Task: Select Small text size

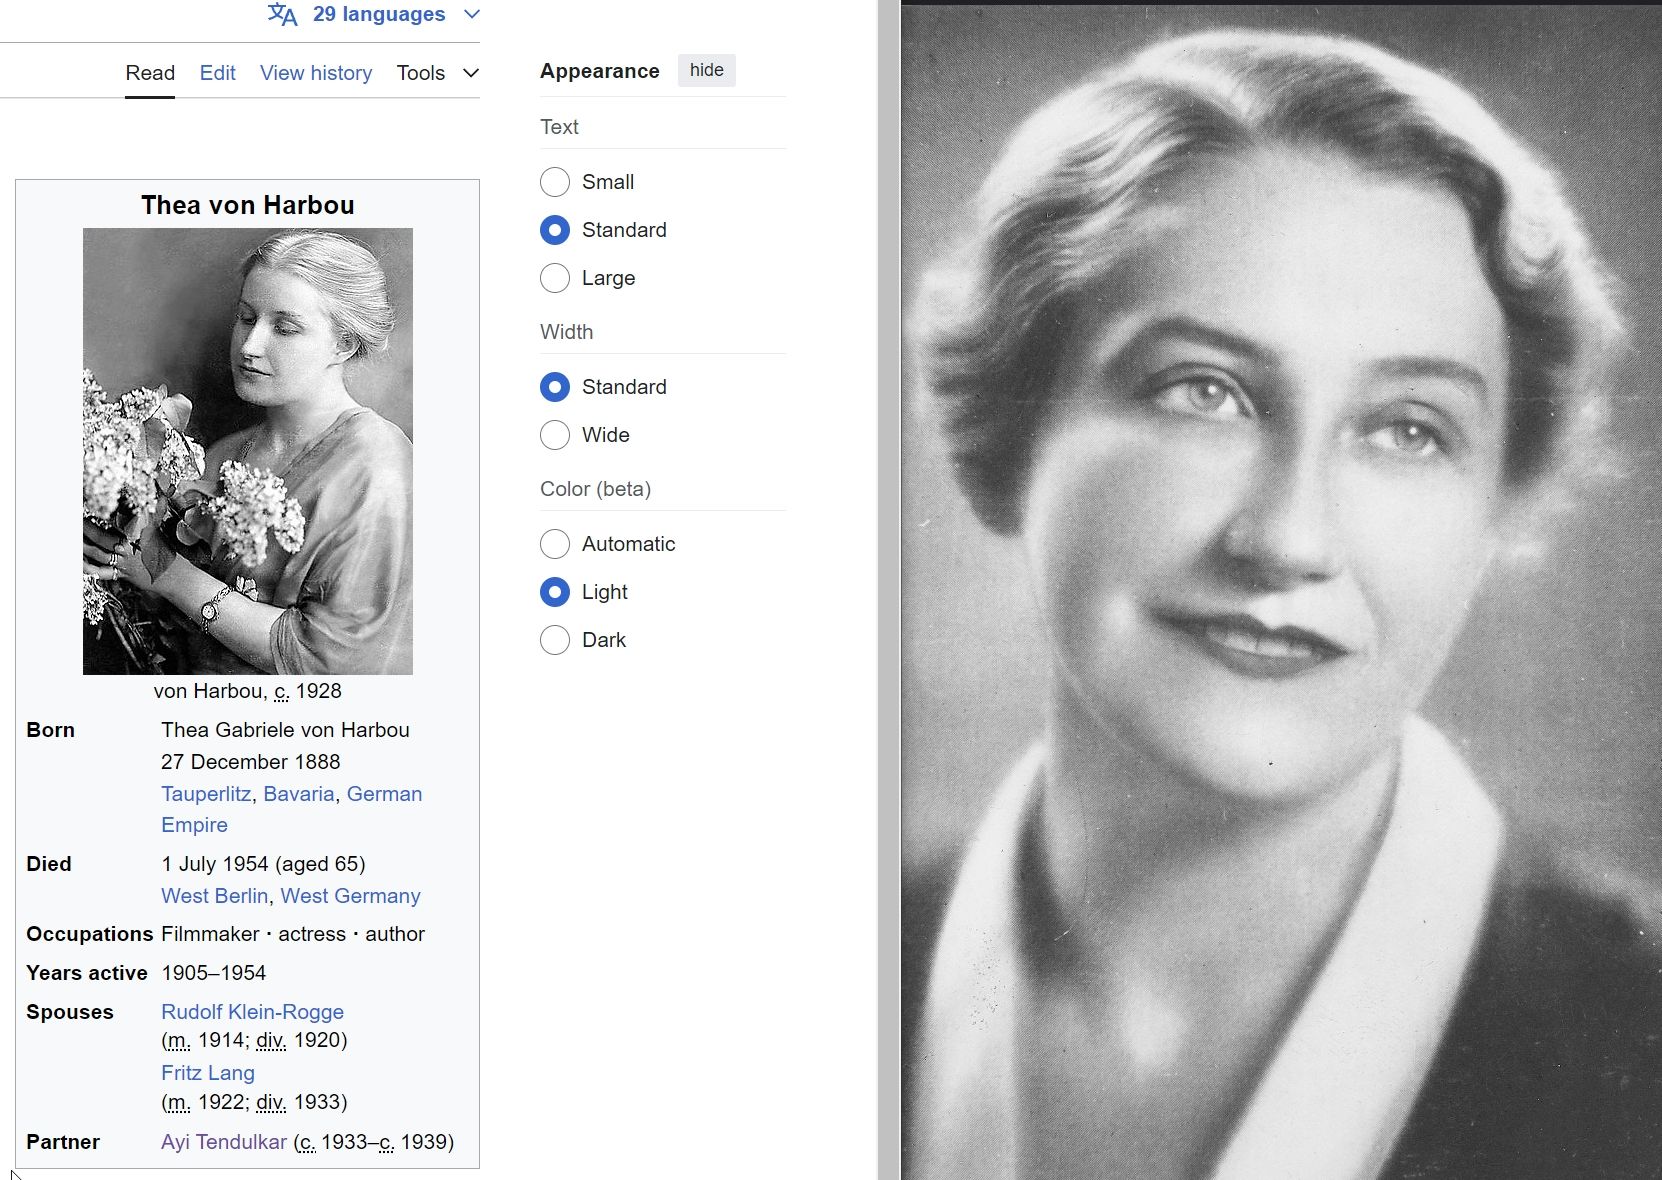Action: (555, 182)
